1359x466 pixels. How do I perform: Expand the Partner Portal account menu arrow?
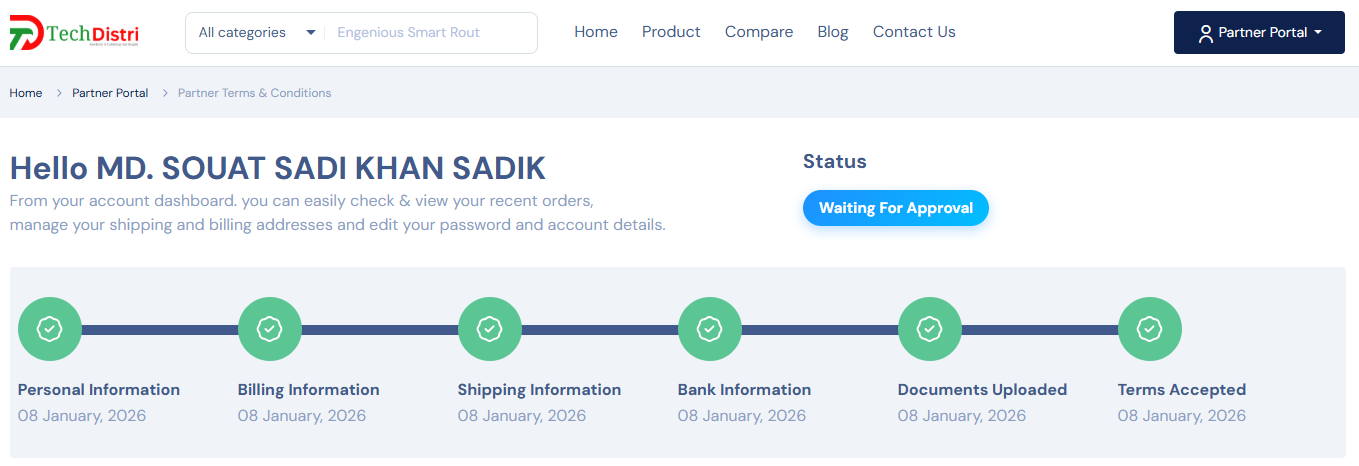pyautogui.click(x=1318, y=33)
